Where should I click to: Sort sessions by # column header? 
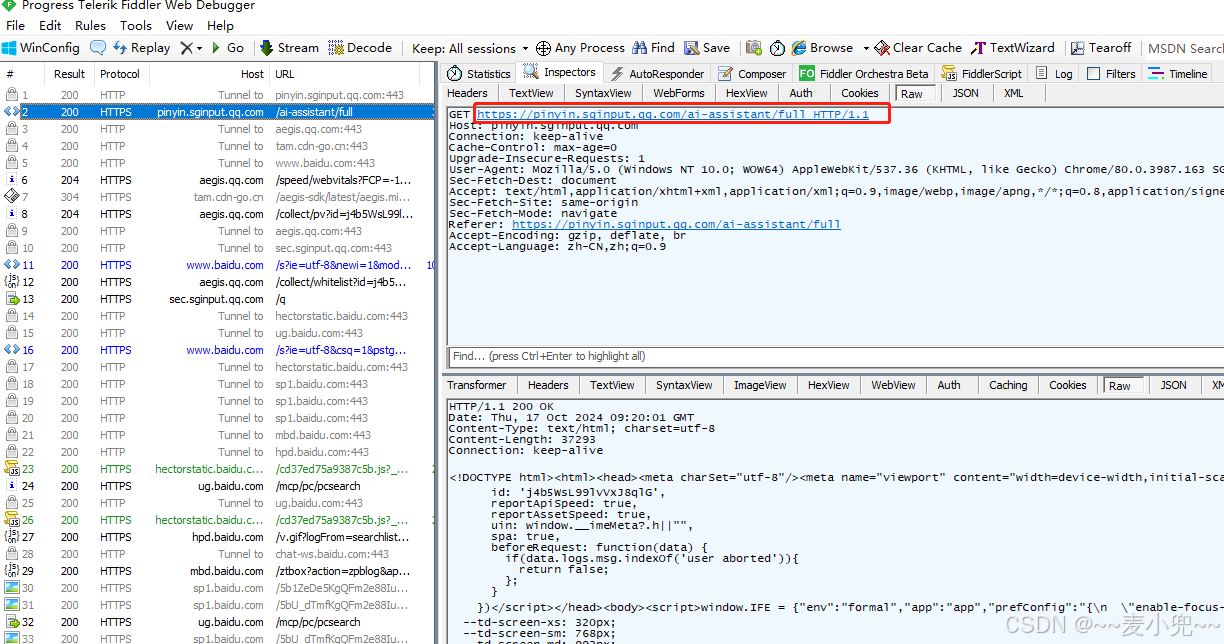(x=22, y=74)
